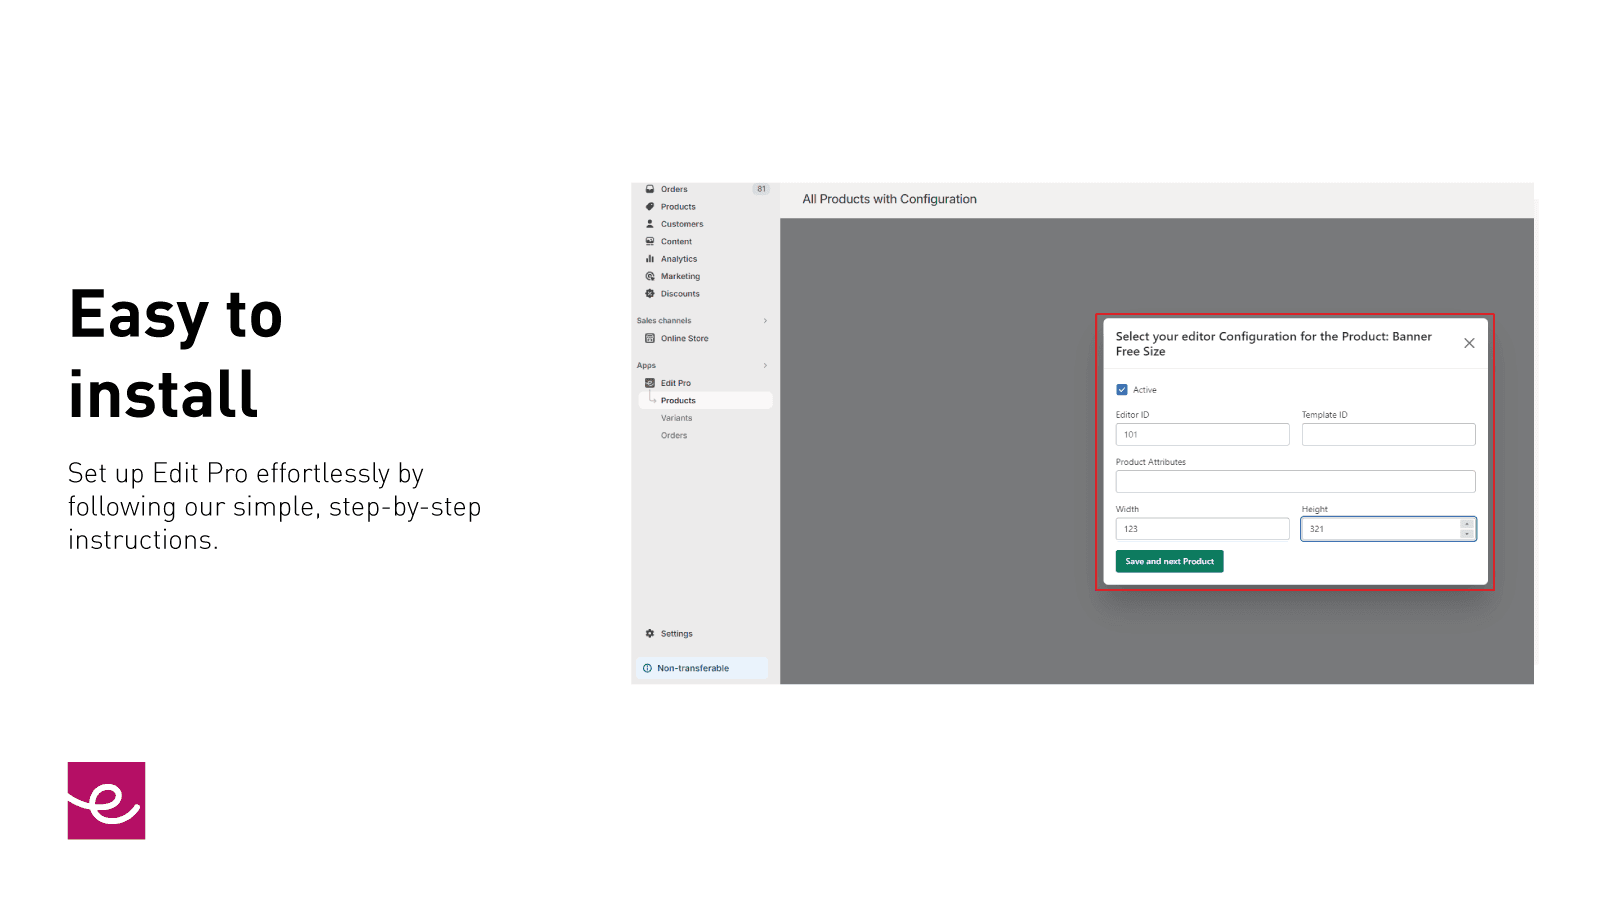Screen dimensions: 1600x900
Task: Uncheck the Active checkbox in the dialog
Action: coord(1122,389)
